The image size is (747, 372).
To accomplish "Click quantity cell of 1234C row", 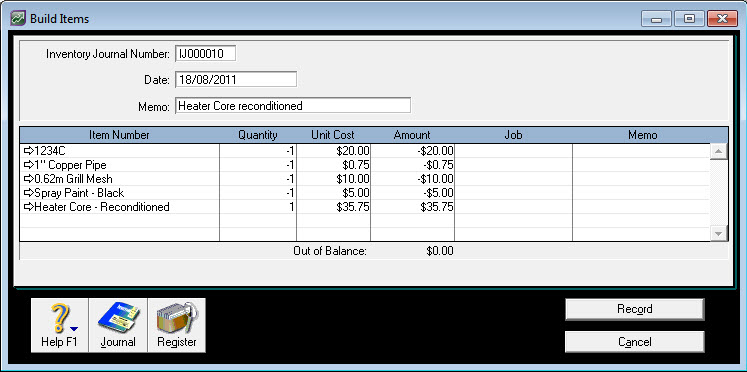I will click(x=258, y=151).
